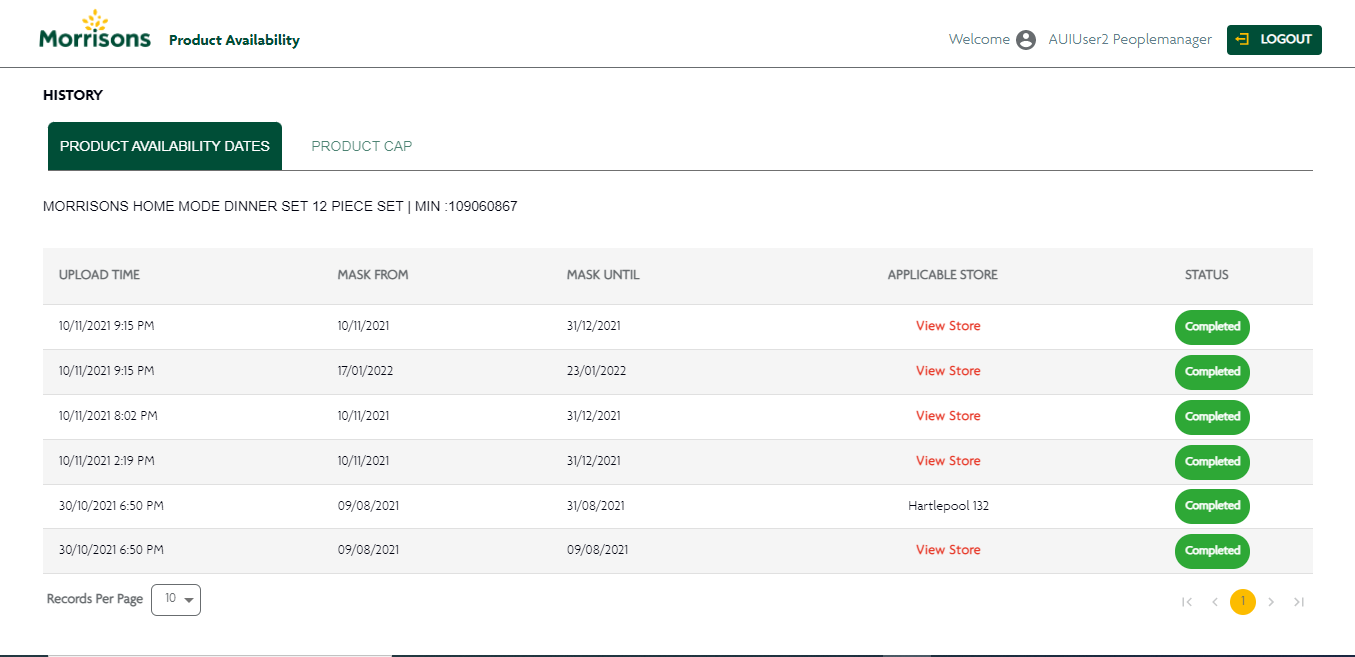Viewport: 1355px width, 657px height.
Task: Jump to last page of records
Action: 1299,602
